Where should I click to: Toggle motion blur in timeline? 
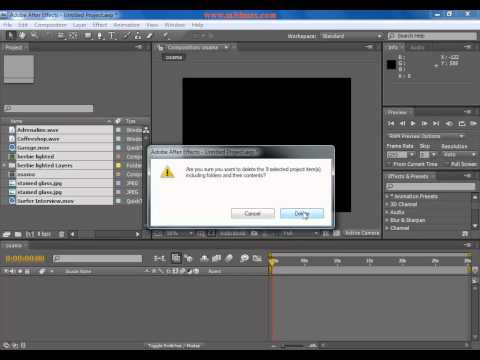point(229,258)
